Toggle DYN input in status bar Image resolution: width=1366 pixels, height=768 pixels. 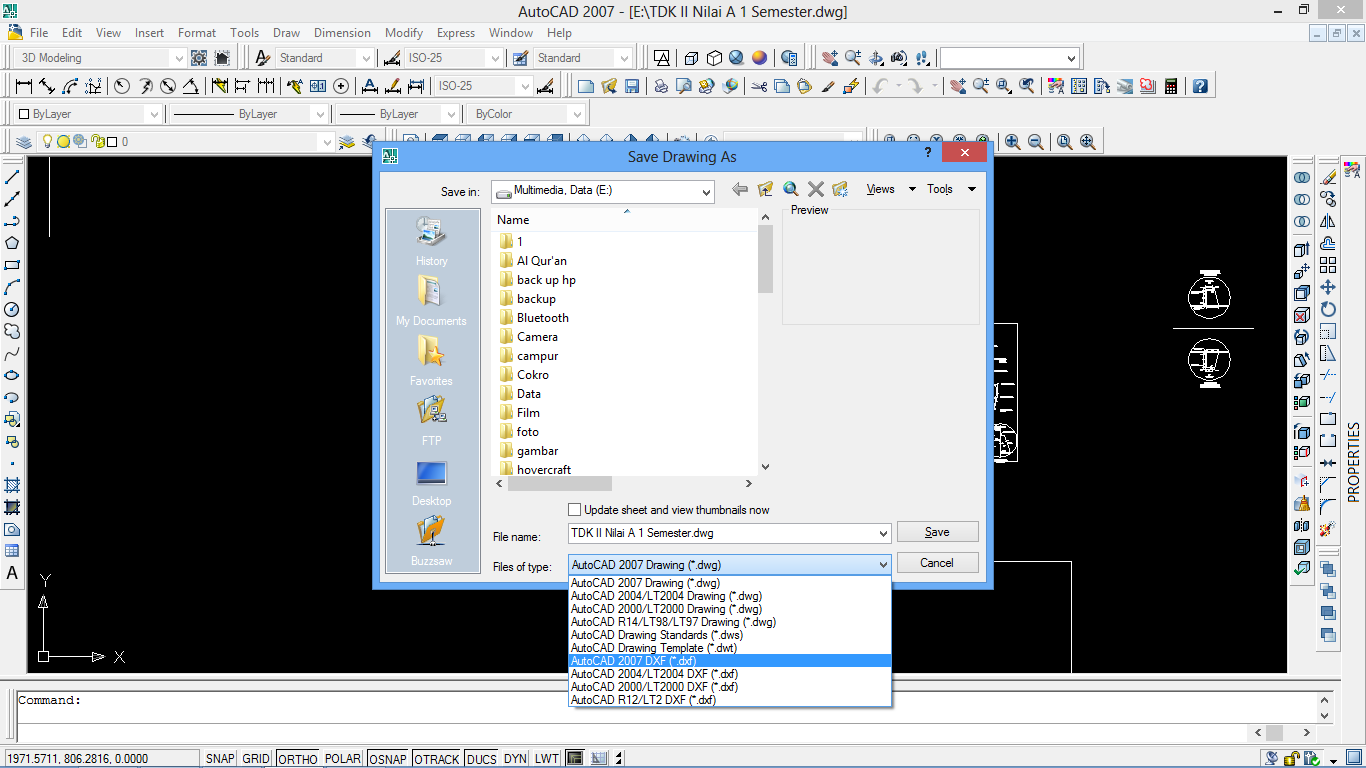pyautogui.click(x=515, y=759)
